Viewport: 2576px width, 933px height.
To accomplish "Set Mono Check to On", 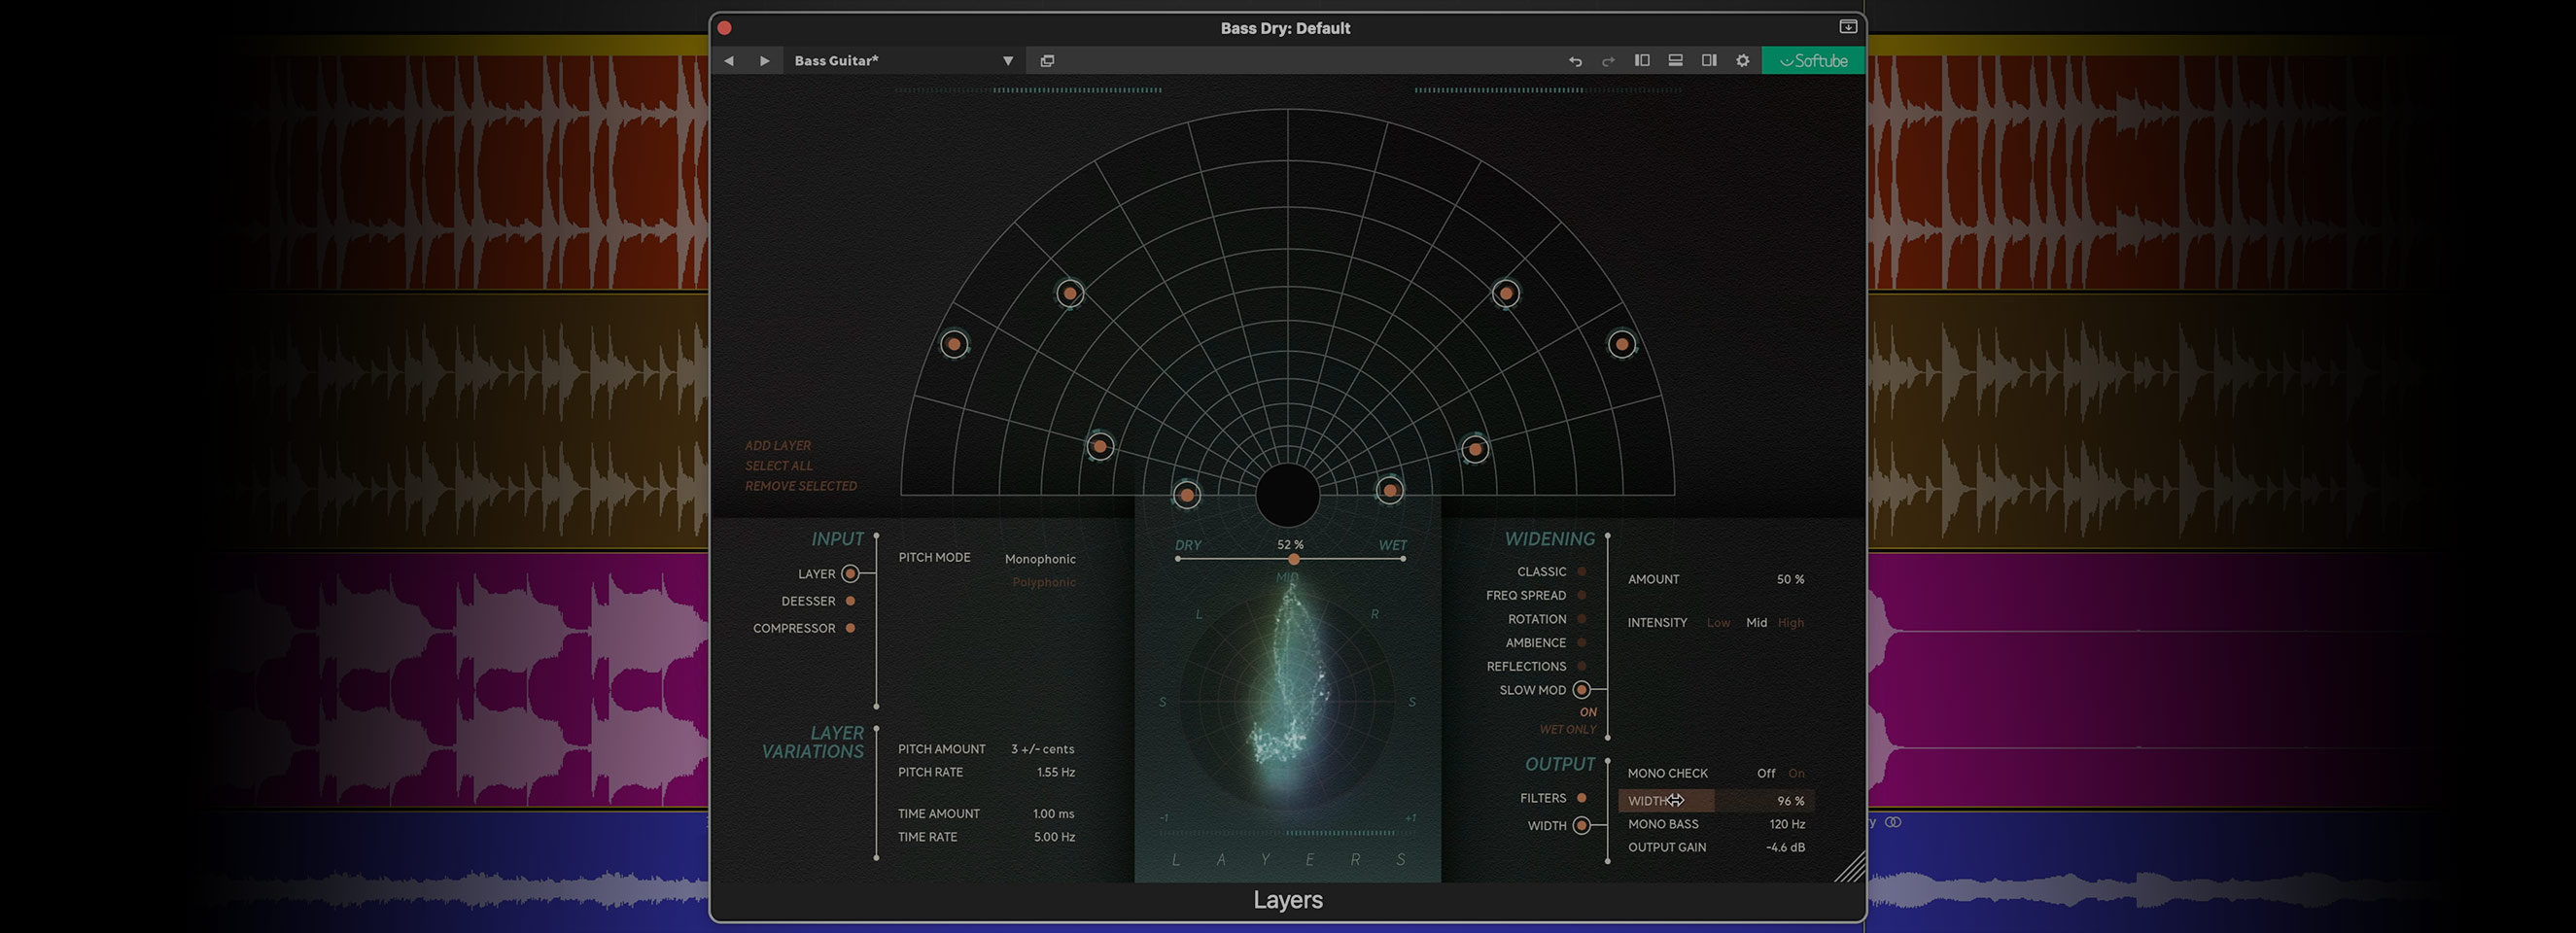I will [1796, 773].
